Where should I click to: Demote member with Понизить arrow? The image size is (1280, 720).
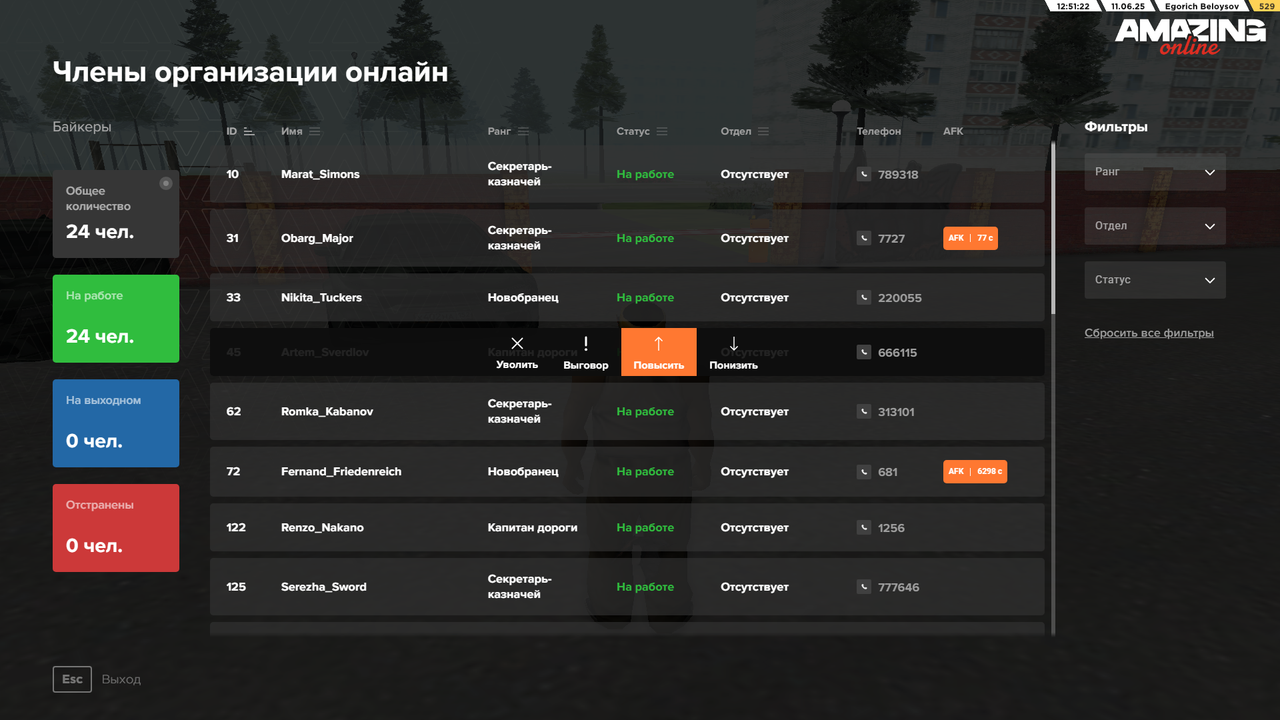tap(734, 343)
